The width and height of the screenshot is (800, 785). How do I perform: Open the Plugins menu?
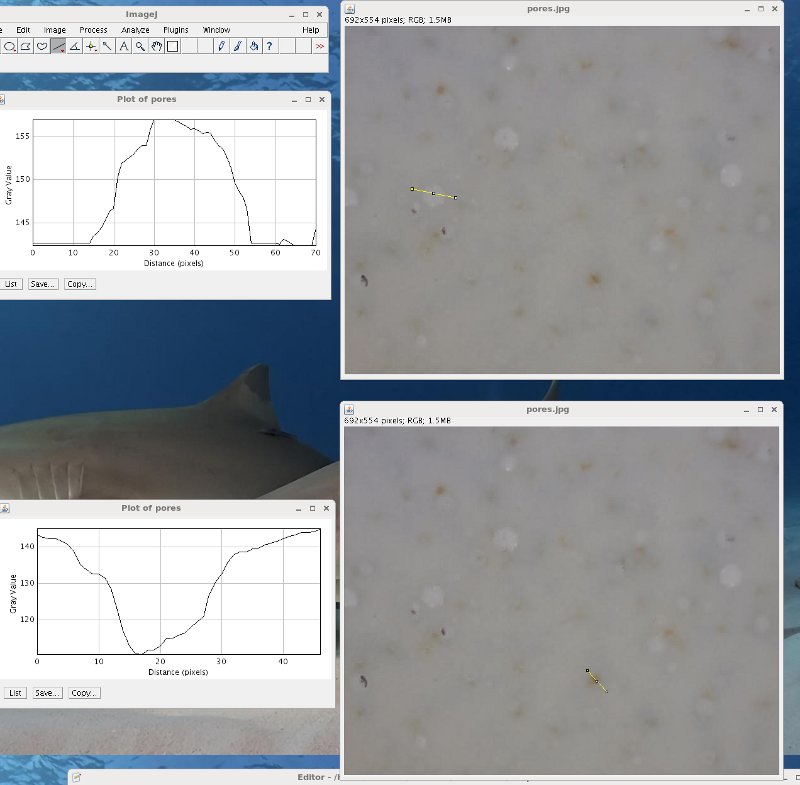(175, 30)
